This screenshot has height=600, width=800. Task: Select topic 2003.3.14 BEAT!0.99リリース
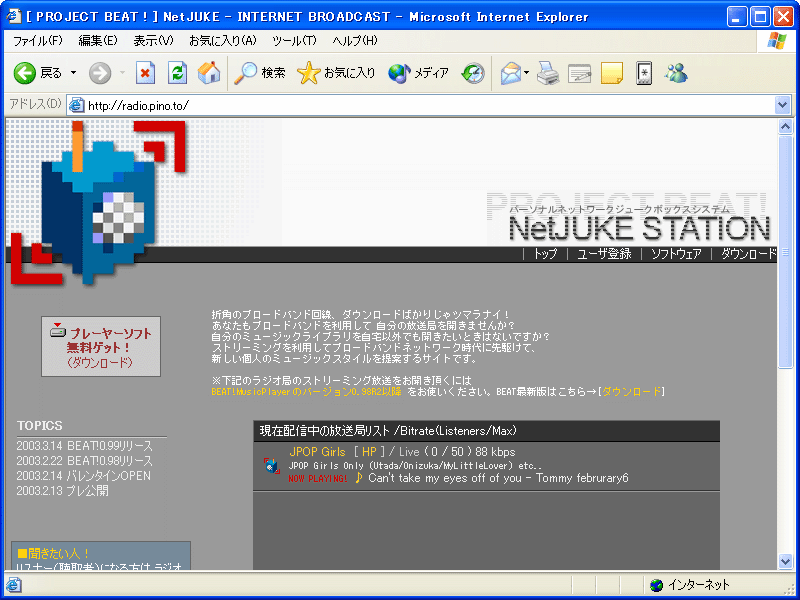click(84, 446)
